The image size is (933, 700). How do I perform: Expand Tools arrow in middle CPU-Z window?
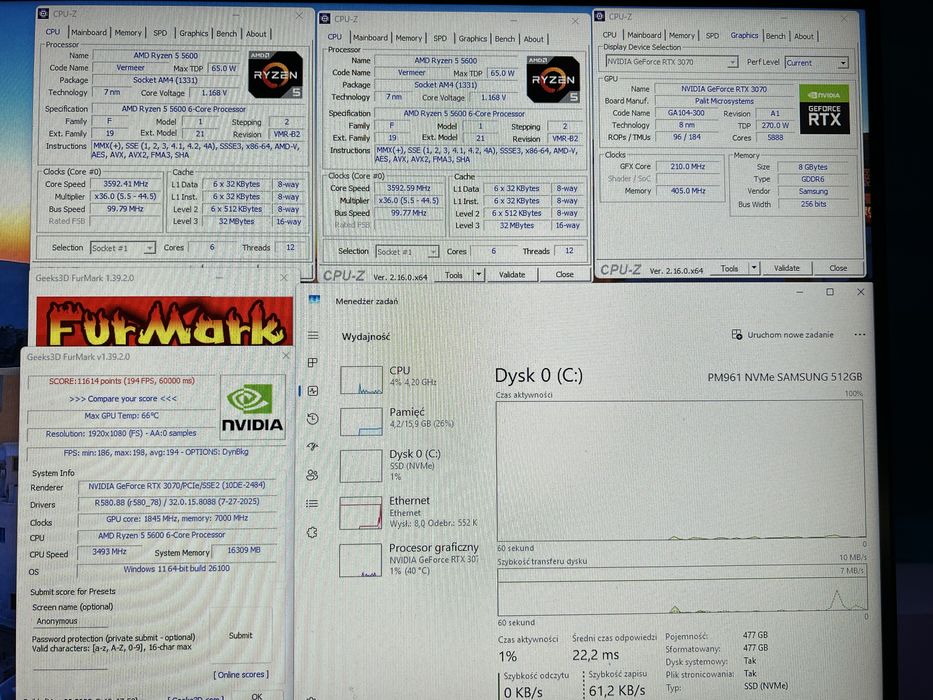[479, 274]
